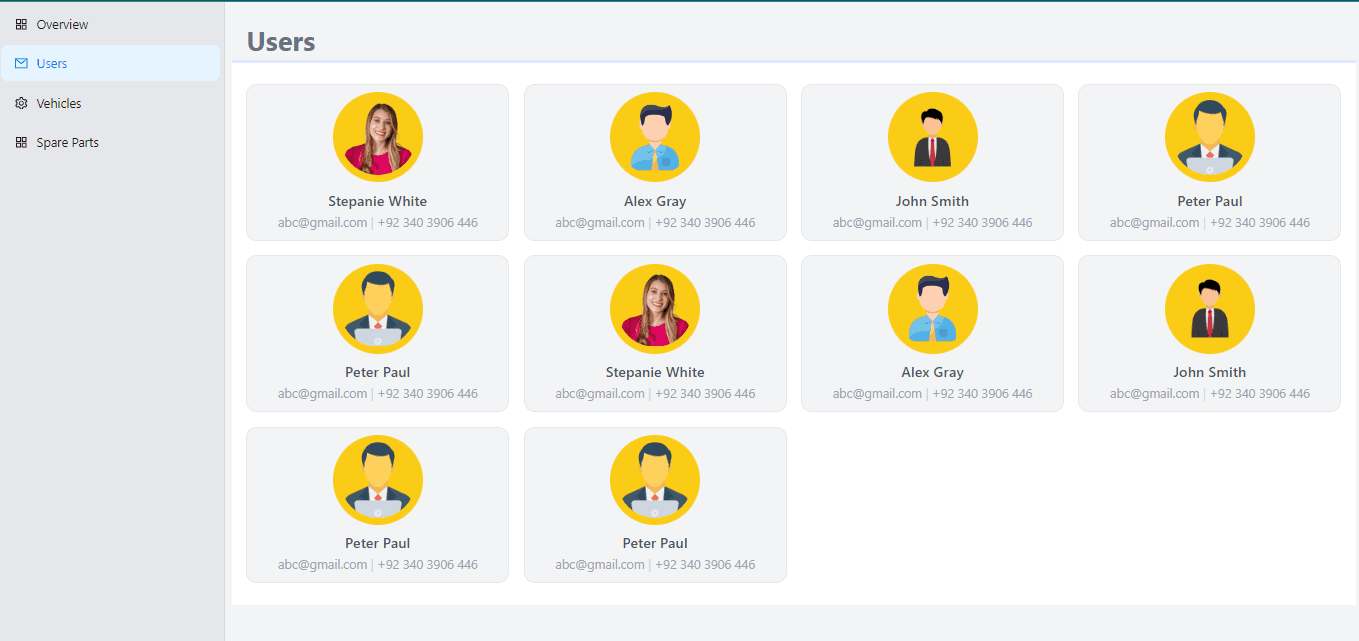Screen dimensions: 1359x641
Task: Click the gear icon next to Vehicles
Action: pyautogui.click(x=21, y=103)
